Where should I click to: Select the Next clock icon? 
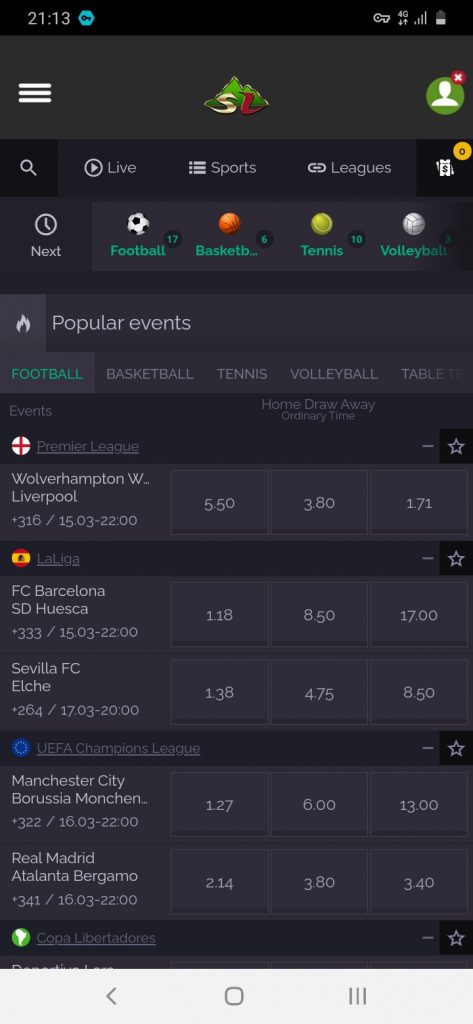coord(46,225)
